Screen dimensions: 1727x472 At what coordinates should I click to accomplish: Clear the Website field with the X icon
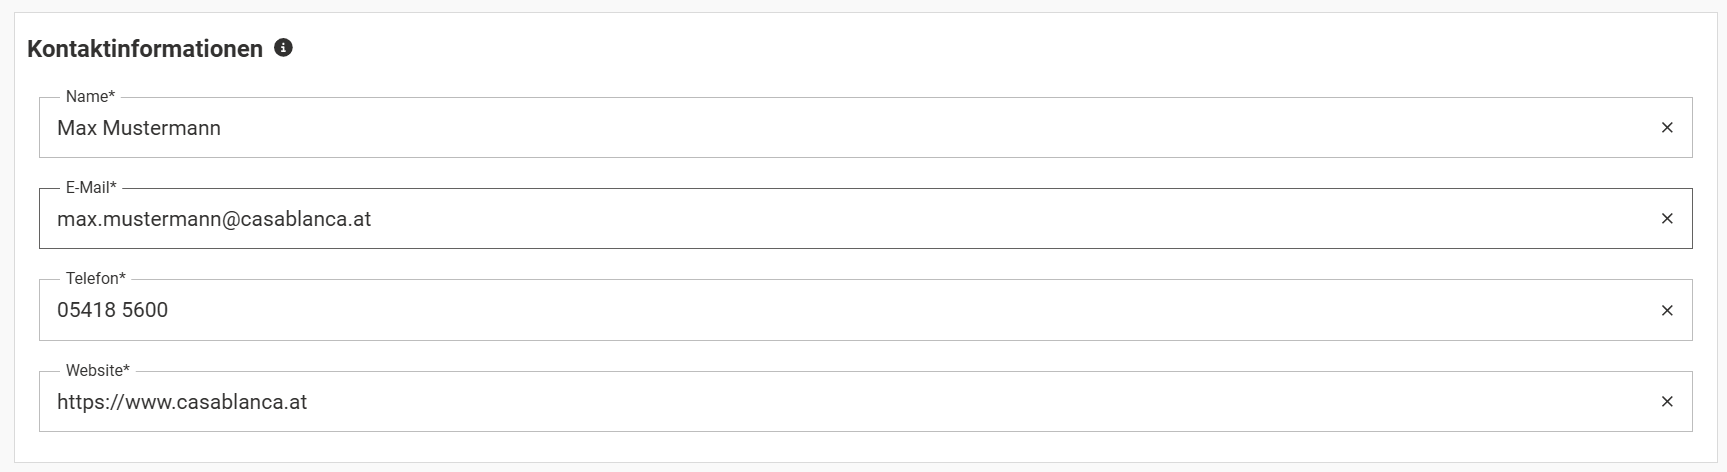[1666, 402]
